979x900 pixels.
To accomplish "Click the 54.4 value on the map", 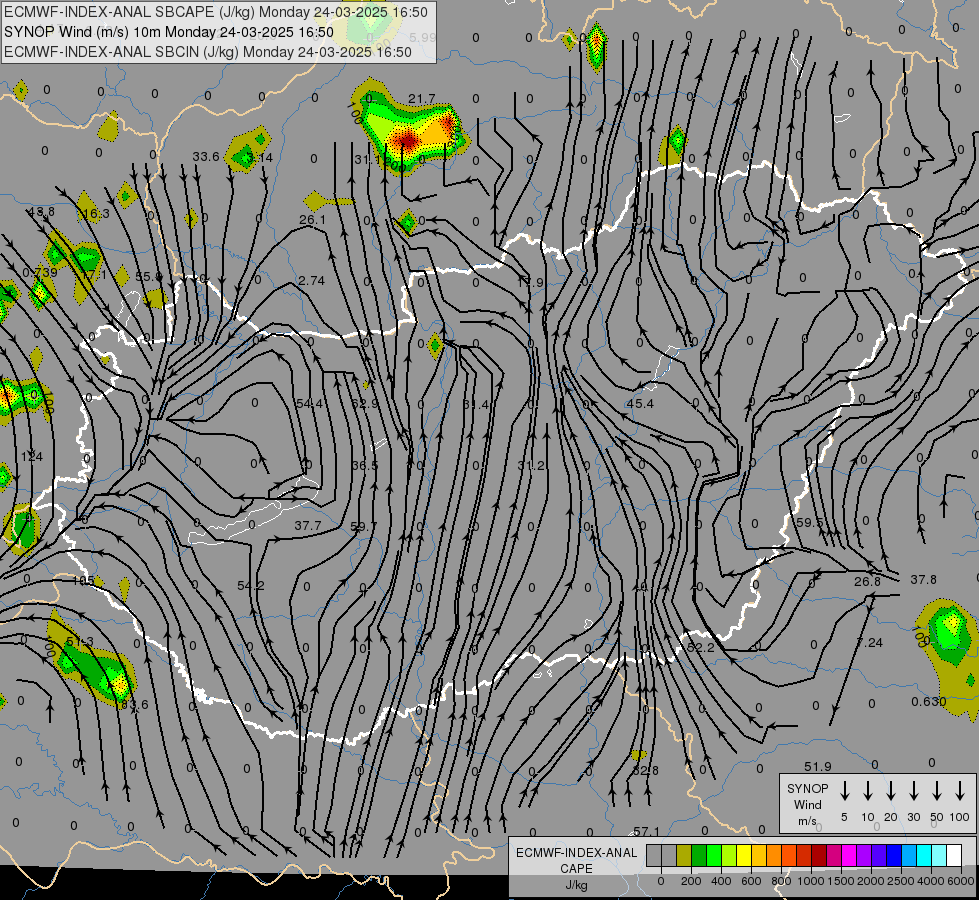I will (310, 403).
